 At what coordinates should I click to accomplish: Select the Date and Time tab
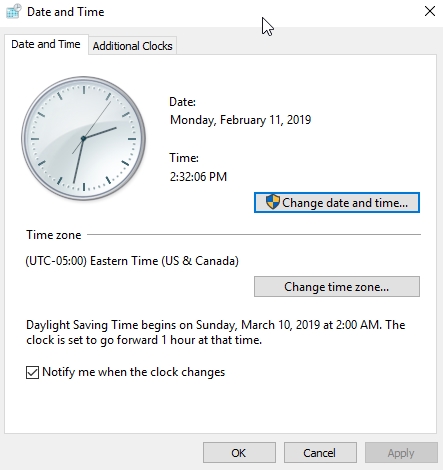pyautogui.click(x=46, y=44)
